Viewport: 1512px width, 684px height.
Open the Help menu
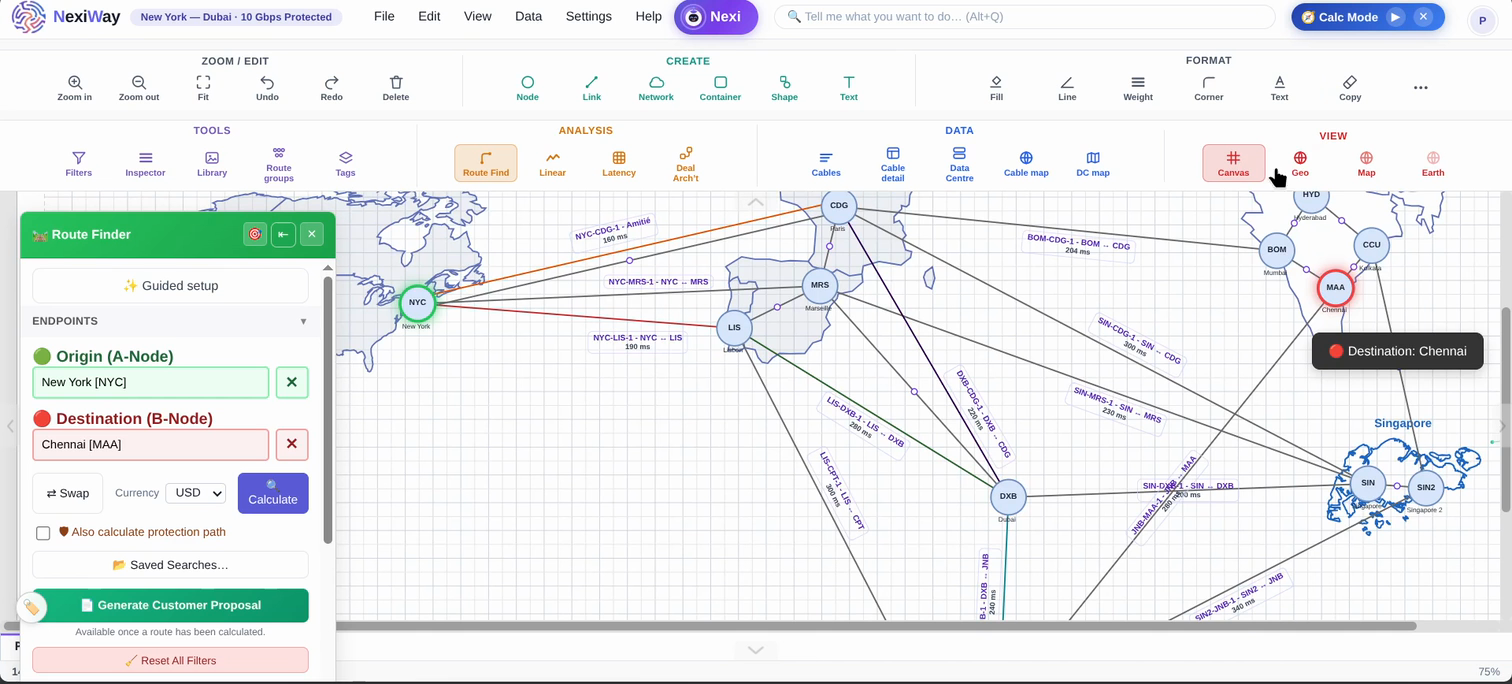point(648,17)
